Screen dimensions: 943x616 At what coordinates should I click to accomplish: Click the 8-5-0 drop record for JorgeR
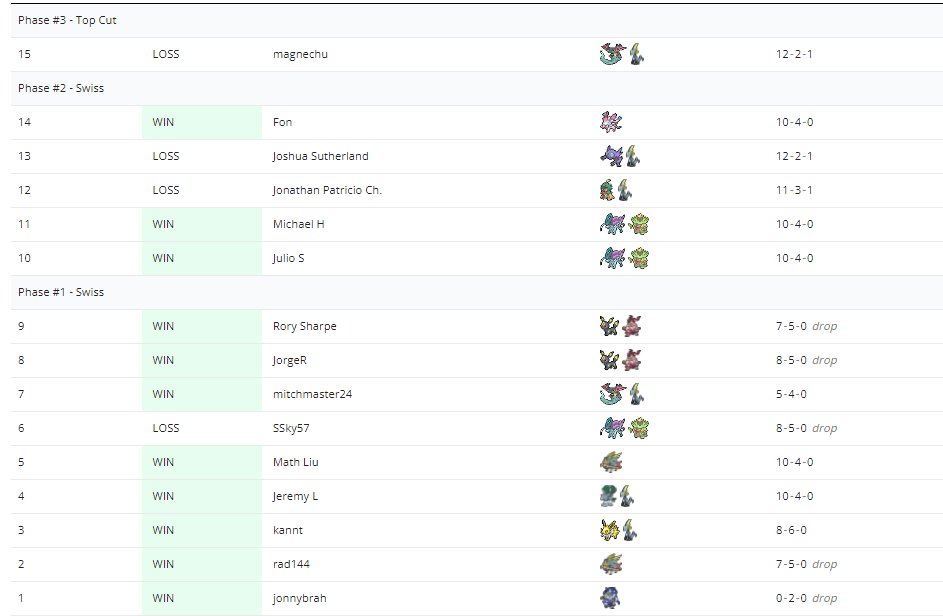pos(806,360)
